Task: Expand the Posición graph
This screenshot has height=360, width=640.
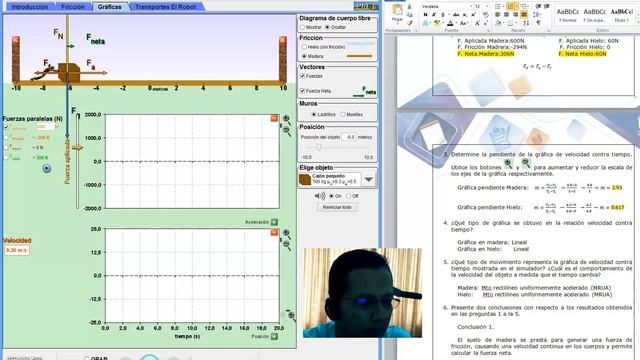Action: pos(274,336)
